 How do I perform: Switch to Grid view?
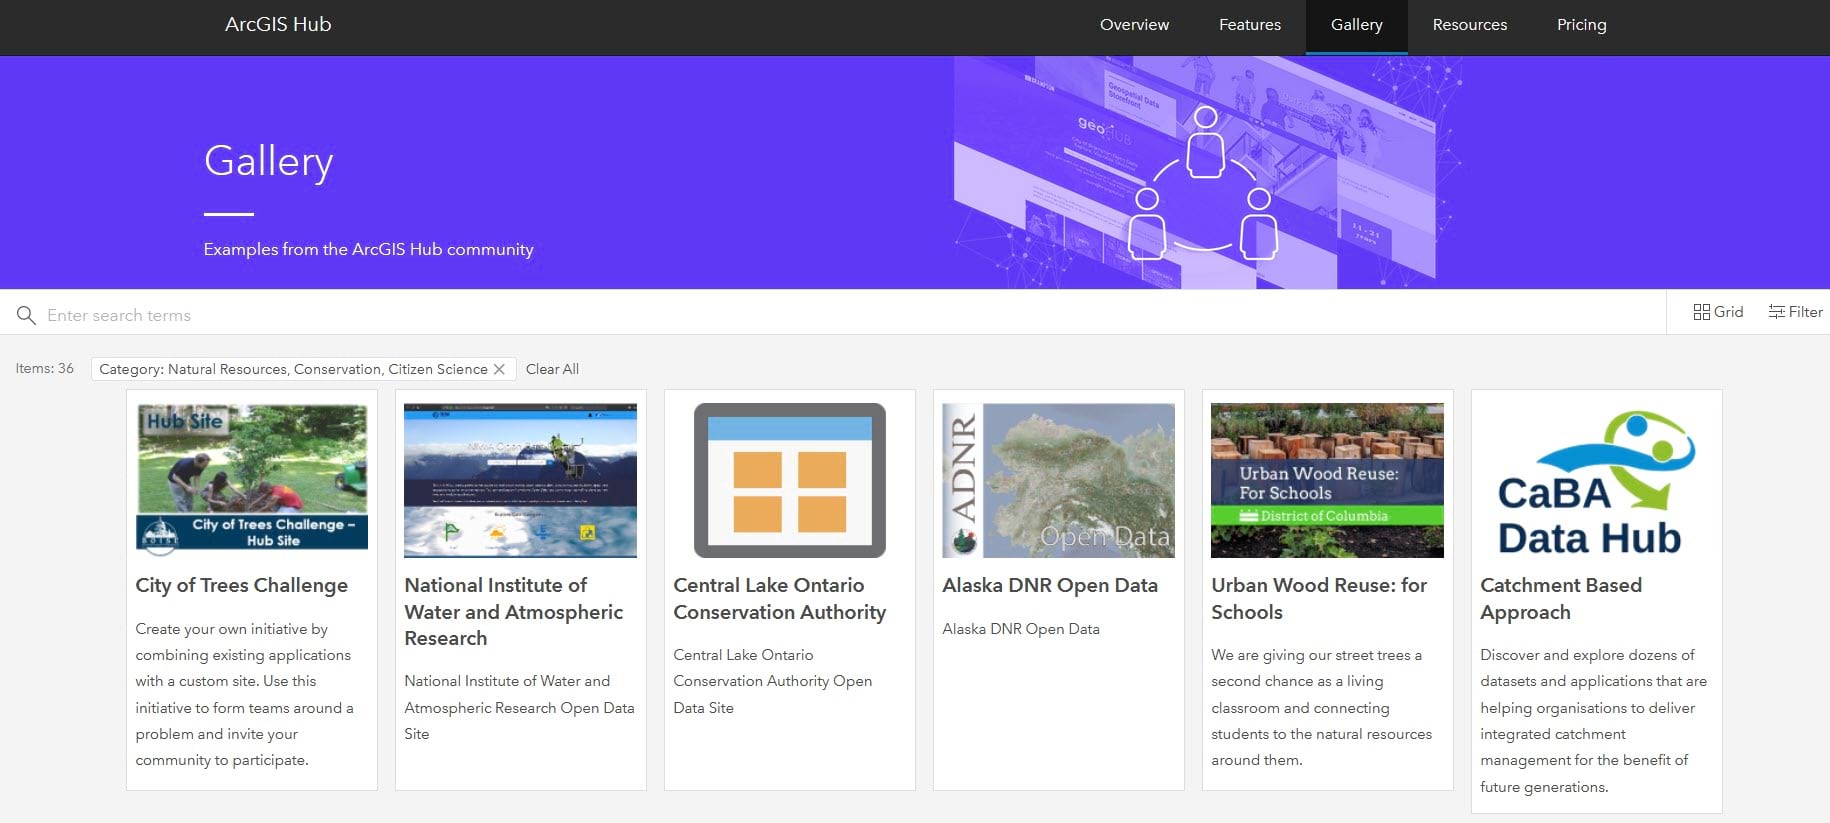(x=1718, y=312)
